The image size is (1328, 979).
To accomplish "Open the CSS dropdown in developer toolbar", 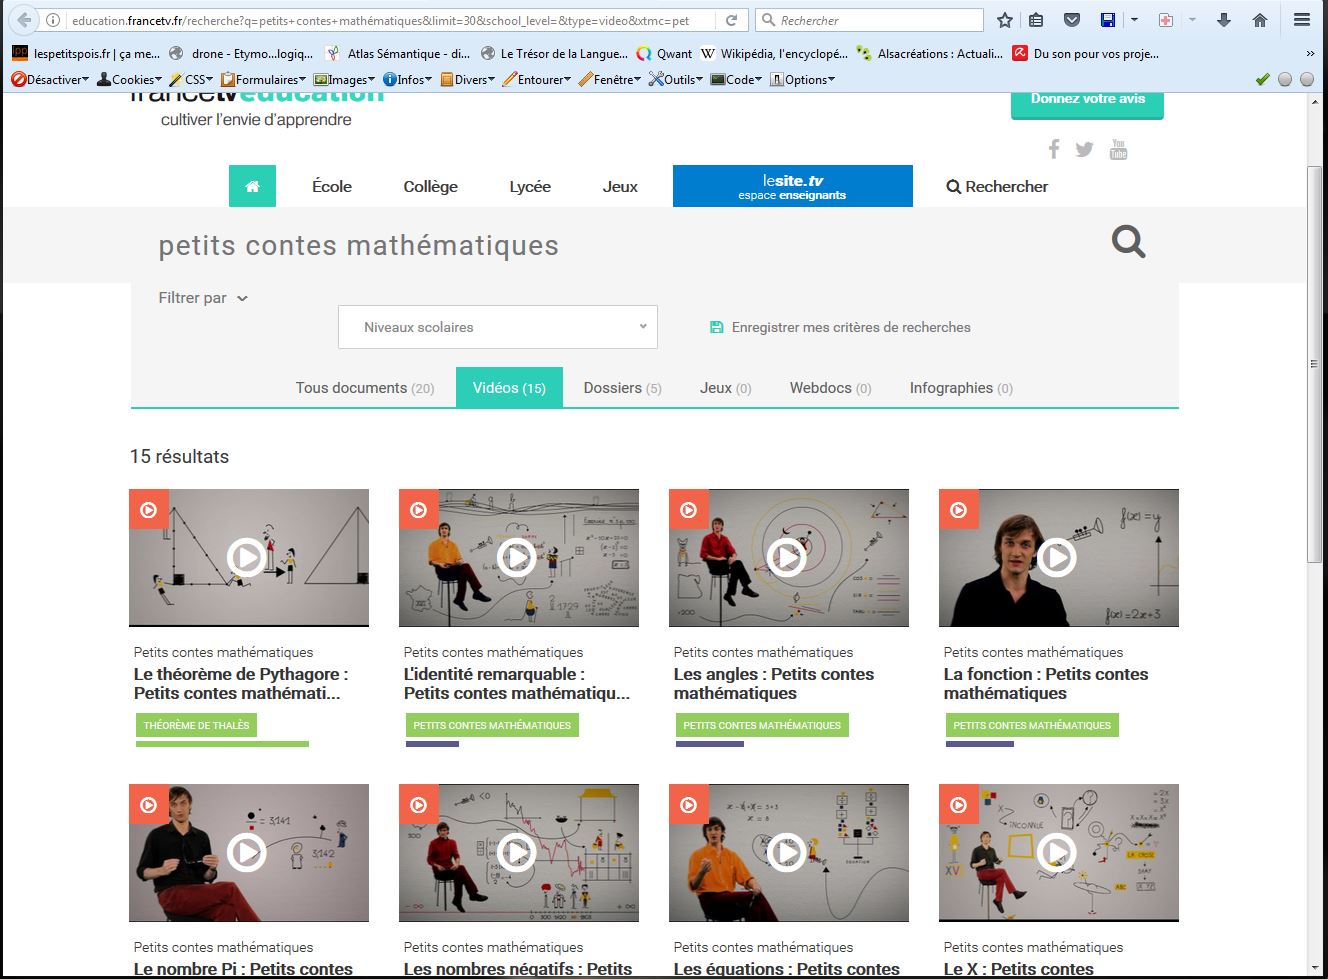I will [x=192, y=79].
